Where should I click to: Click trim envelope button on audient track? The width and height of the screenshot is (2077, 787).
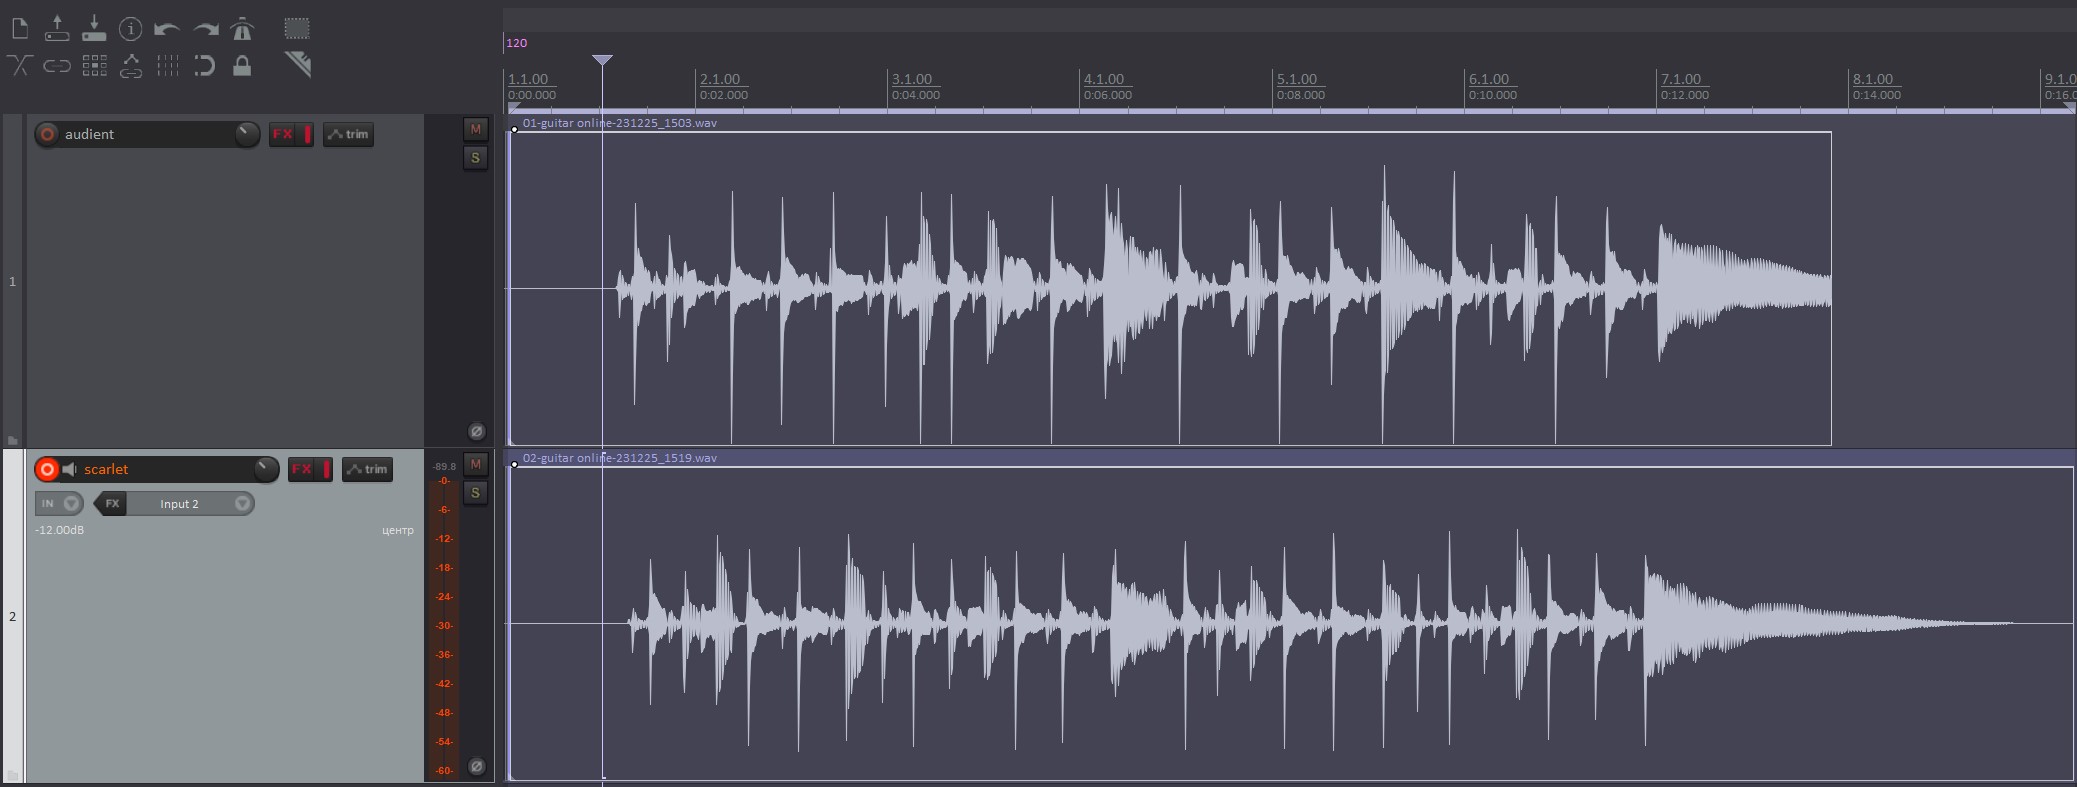pyautogui.click(x=348, y=134)
